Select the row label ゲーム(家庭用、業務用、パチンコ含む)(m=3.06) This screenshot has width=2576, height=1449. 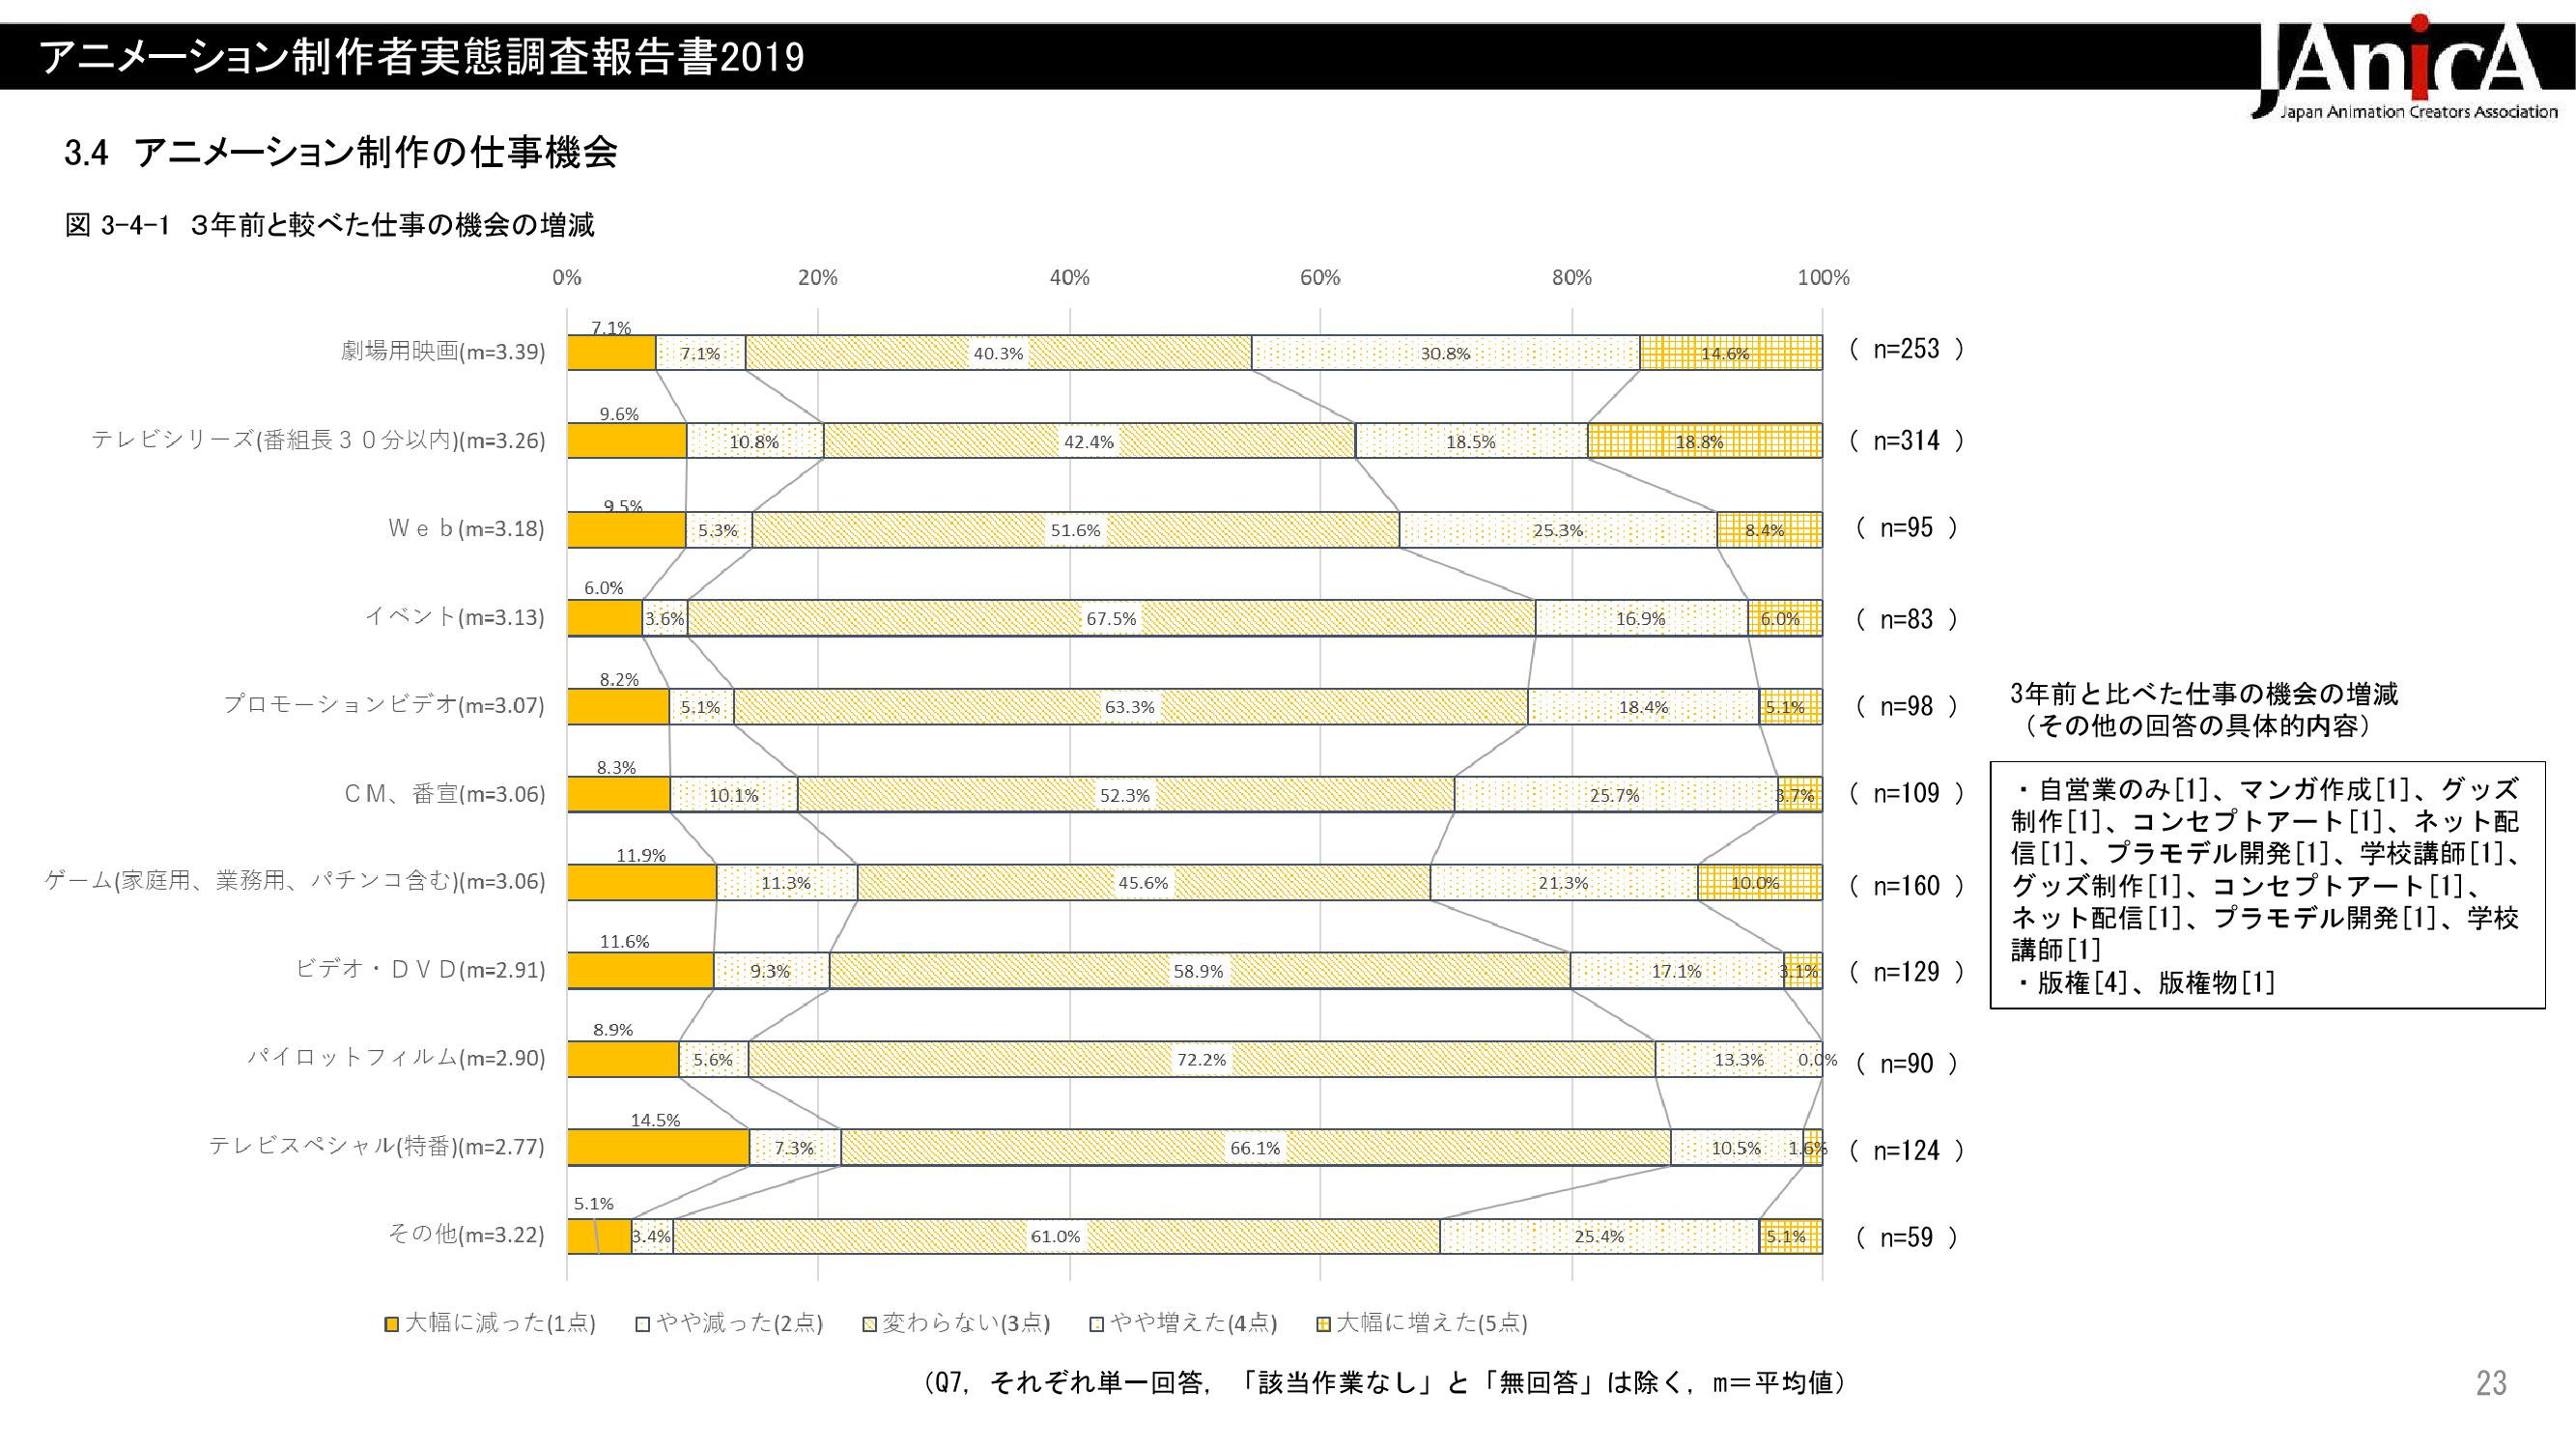pyautogui.click(x=296, y=882)
